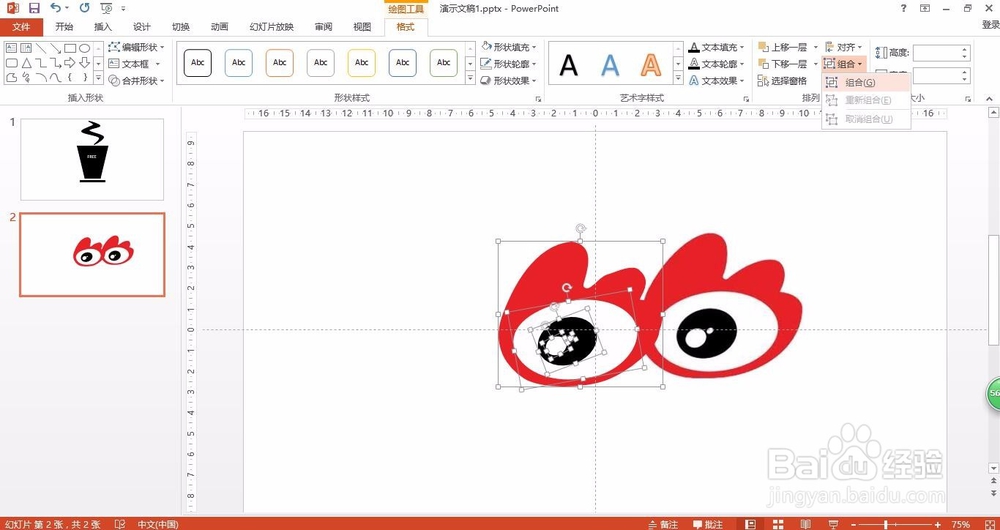Switch to the Home (开始) tab
The width and height of the screenshot is (1000, 530).
click(x=64, y=27)
